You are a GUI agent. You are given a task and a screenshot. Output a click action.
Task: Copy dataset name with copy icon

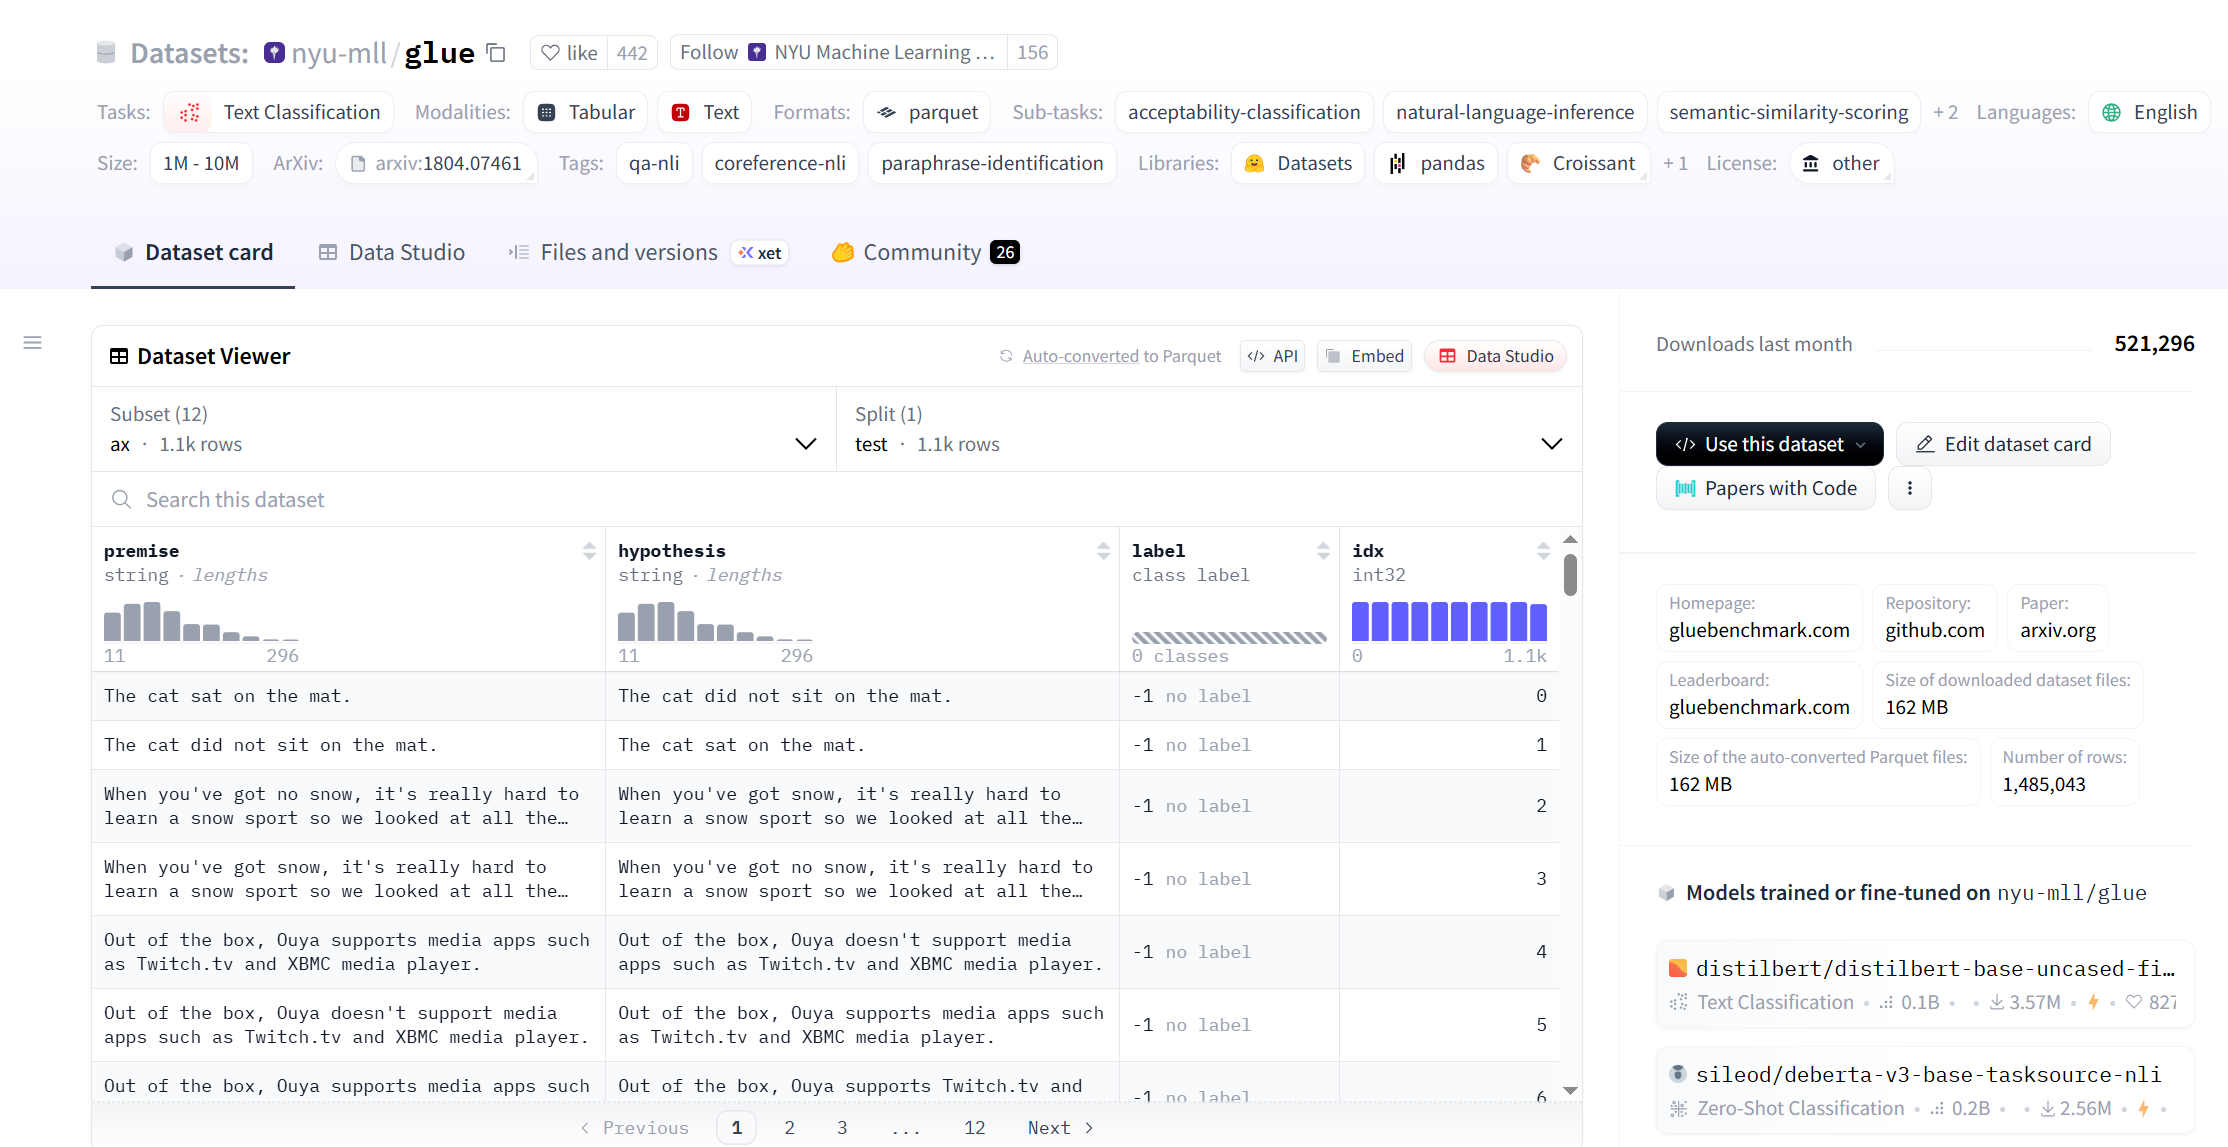tap(496, 53)
